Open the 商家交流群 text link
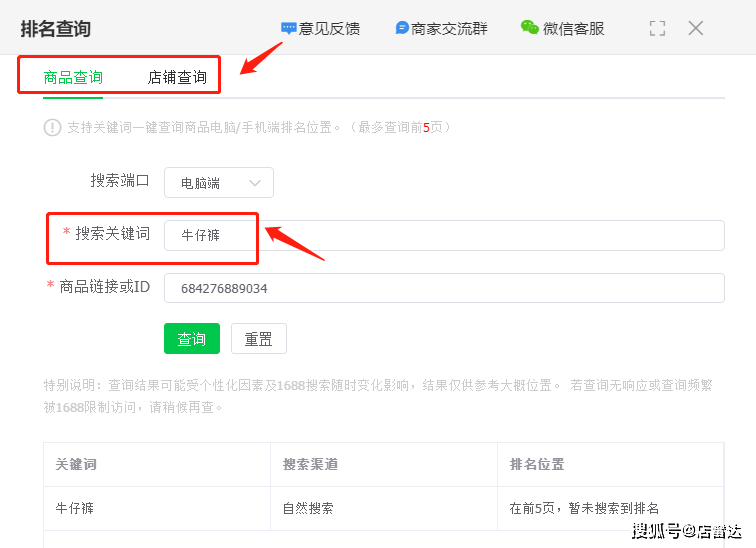 coord(449,28)
